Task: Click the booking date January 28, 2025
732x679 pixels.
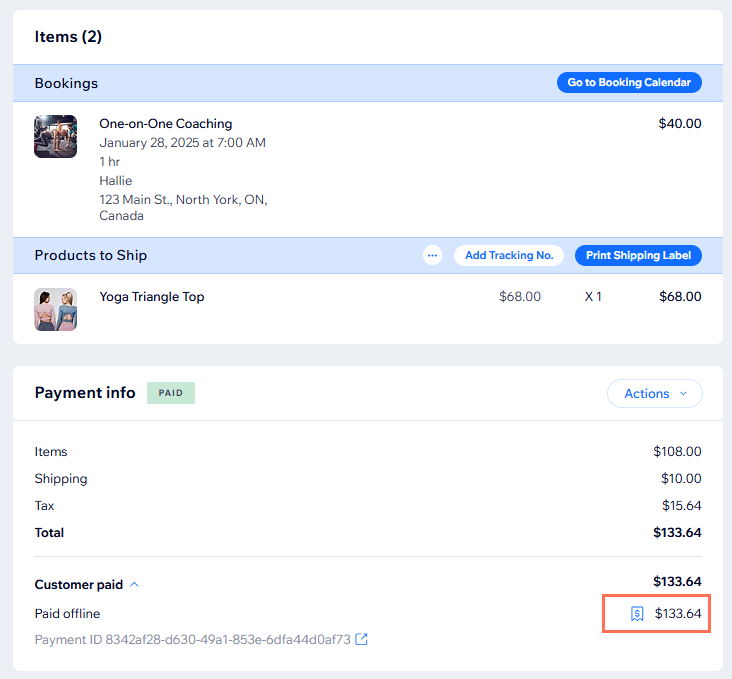Action: (182, 143)
